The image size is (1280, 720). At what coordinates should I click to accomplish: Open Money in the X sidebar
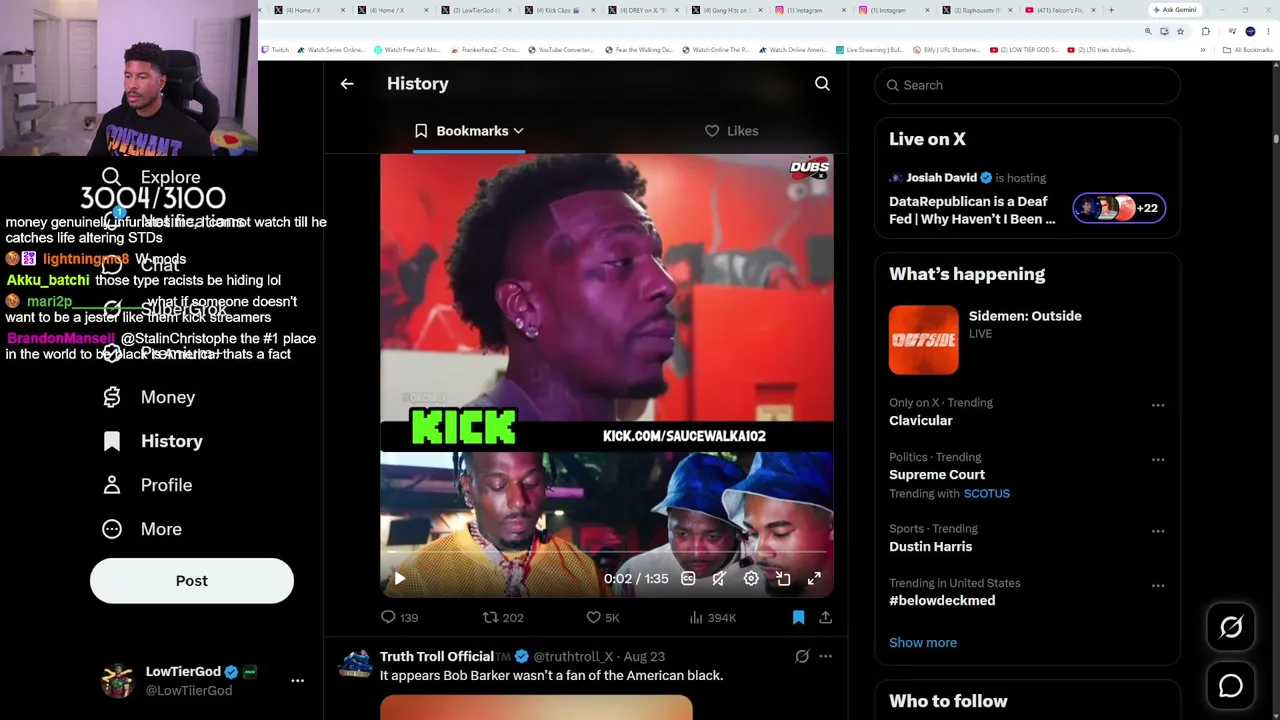[x=149, y=397]
